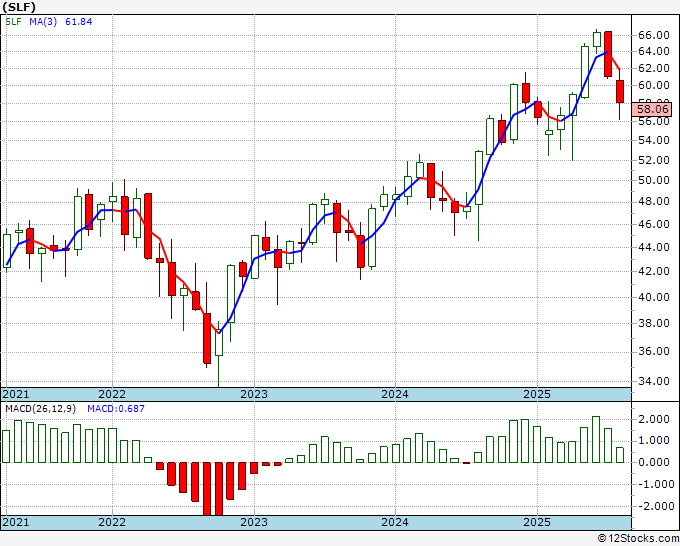
Task: Click the 54.00 price axis label
Action: coord(654,140)
